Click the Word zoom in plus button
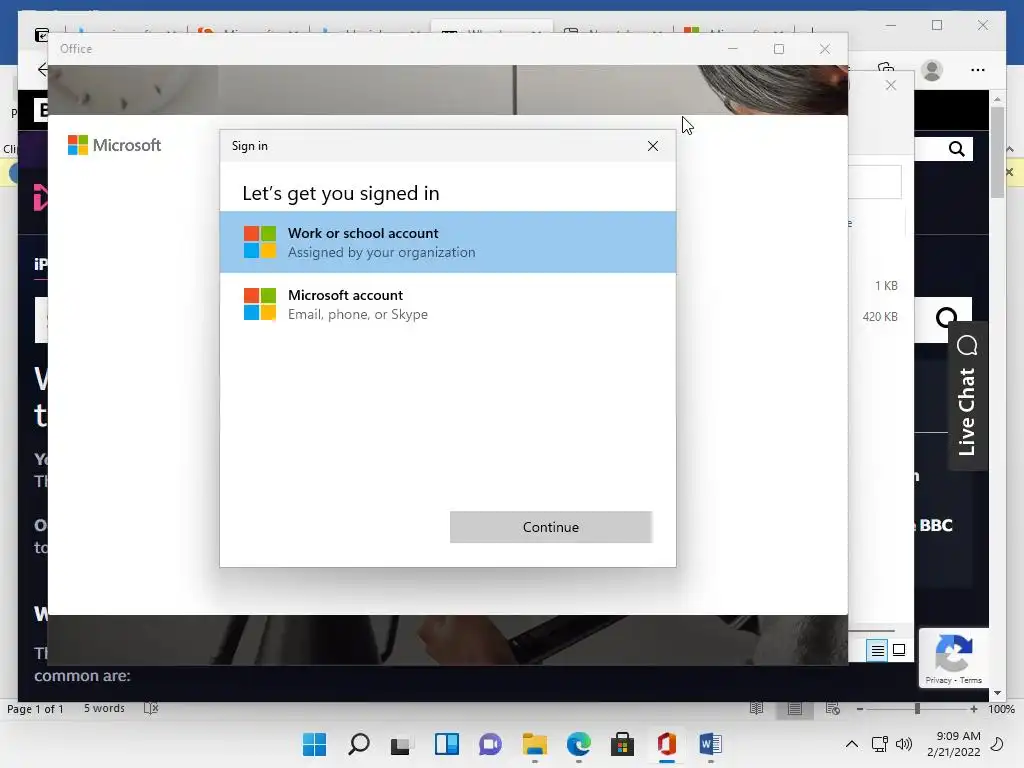The image size is (1024, 768). (974, 709)
